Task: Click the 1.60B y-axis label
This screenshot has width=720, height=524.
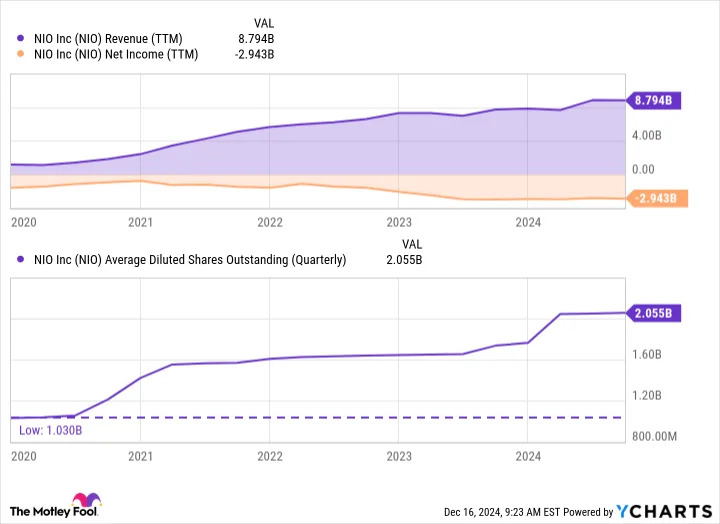Action: (647, 355)
